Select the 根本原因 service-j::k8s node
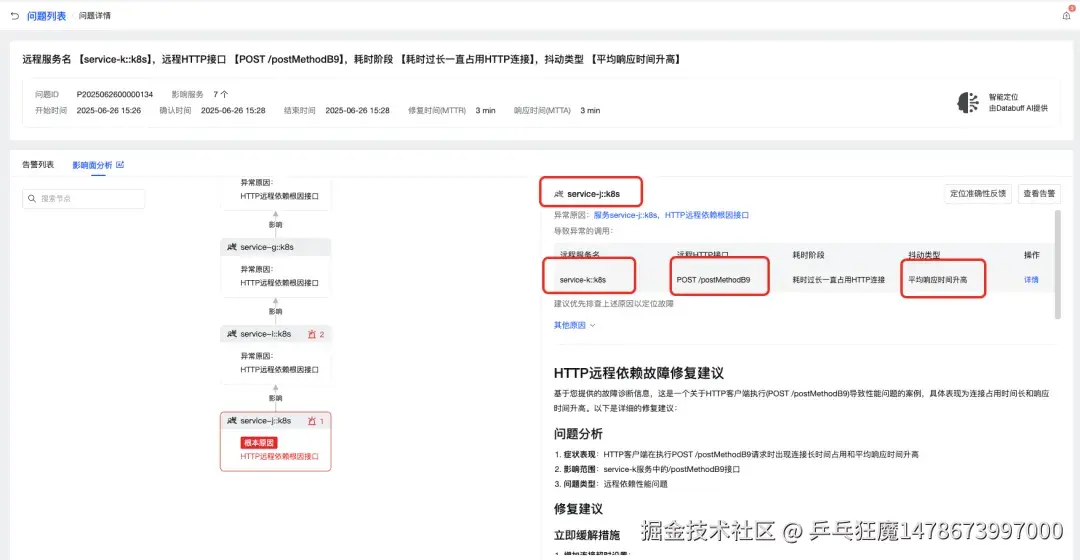 tap(276, 442)
